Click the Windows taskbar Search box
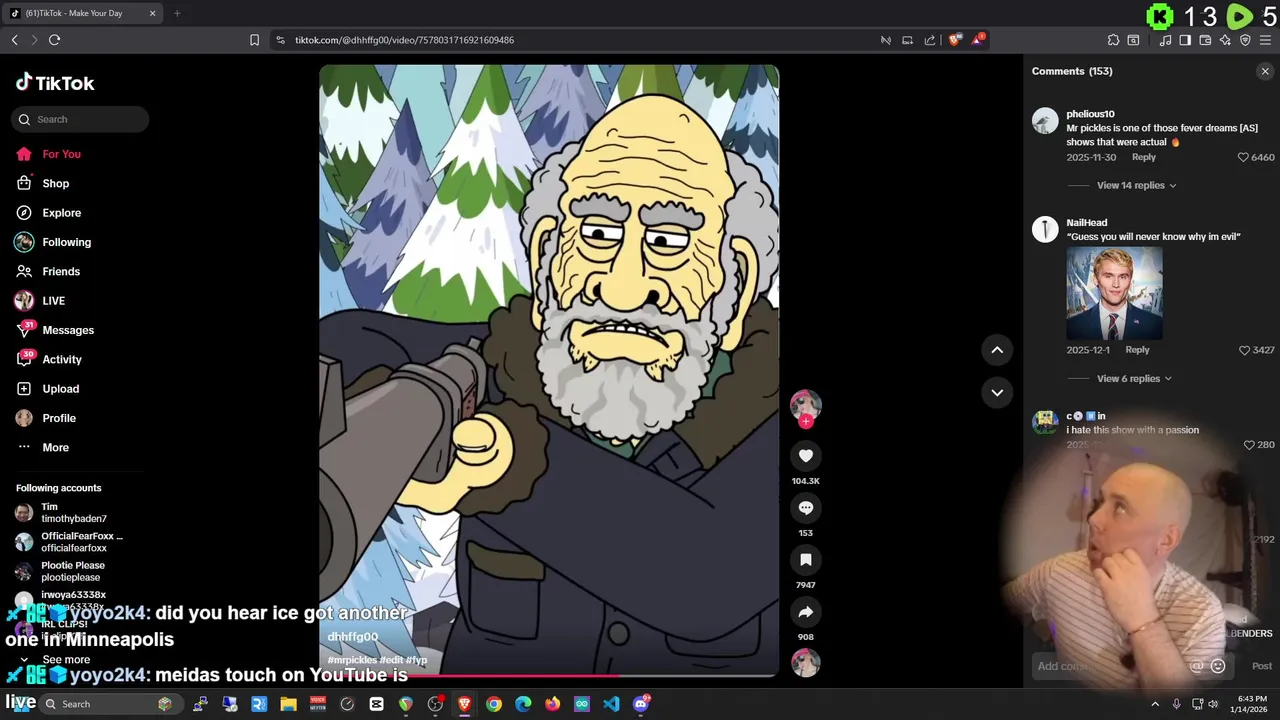This screenshot has height=720, width=1280. [110, 704]
